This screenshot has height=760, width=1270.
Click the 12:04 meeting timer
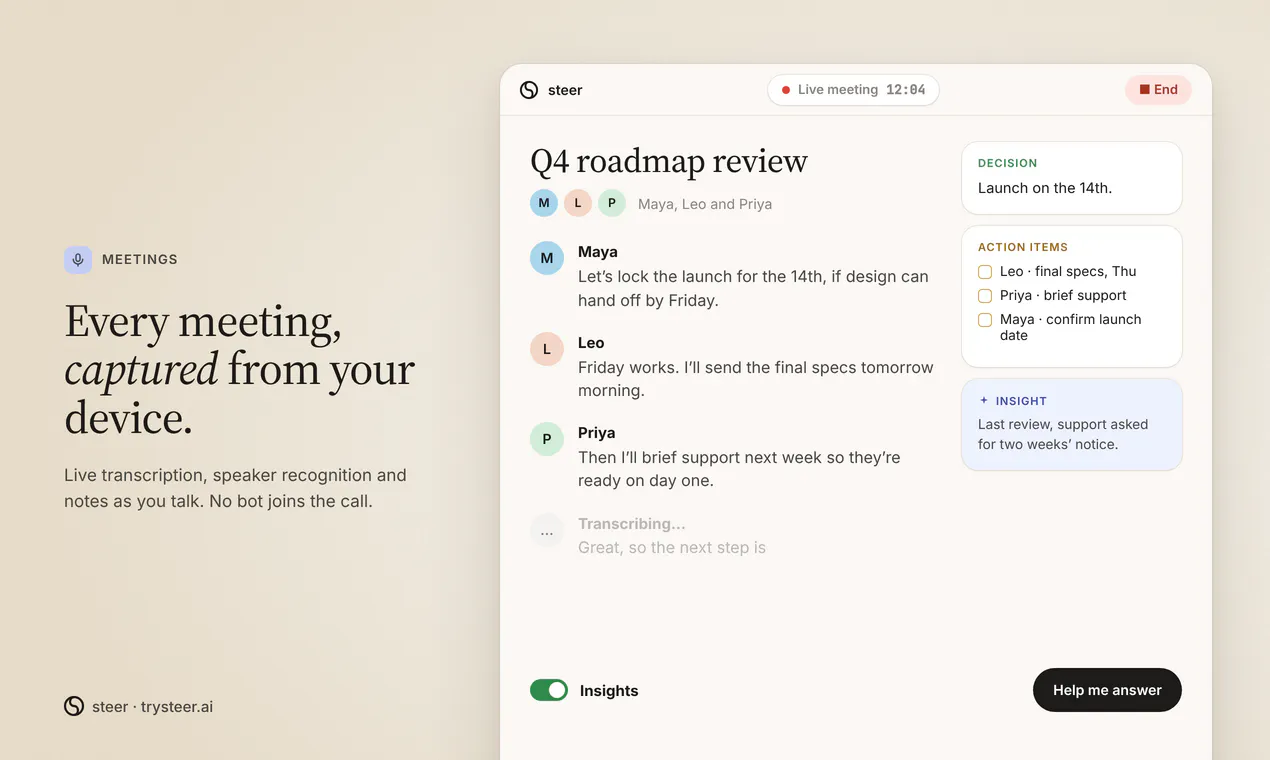coord(906,90)
